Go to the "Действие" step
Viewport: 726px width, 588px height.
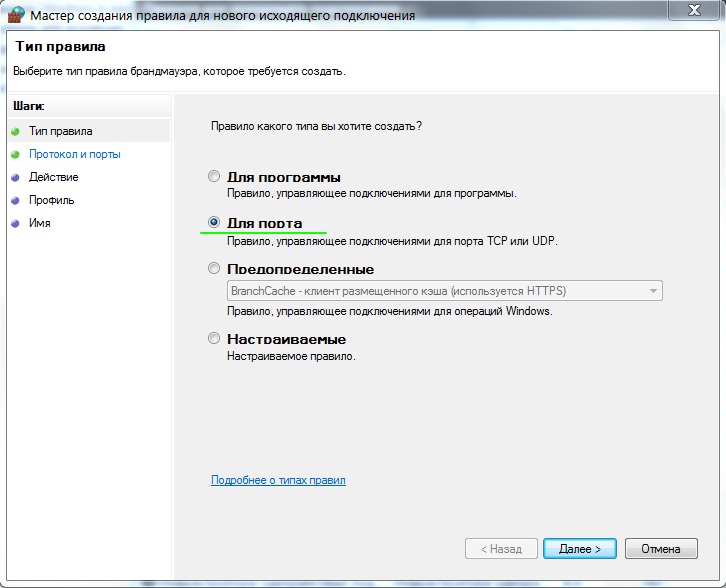(54, 177)
